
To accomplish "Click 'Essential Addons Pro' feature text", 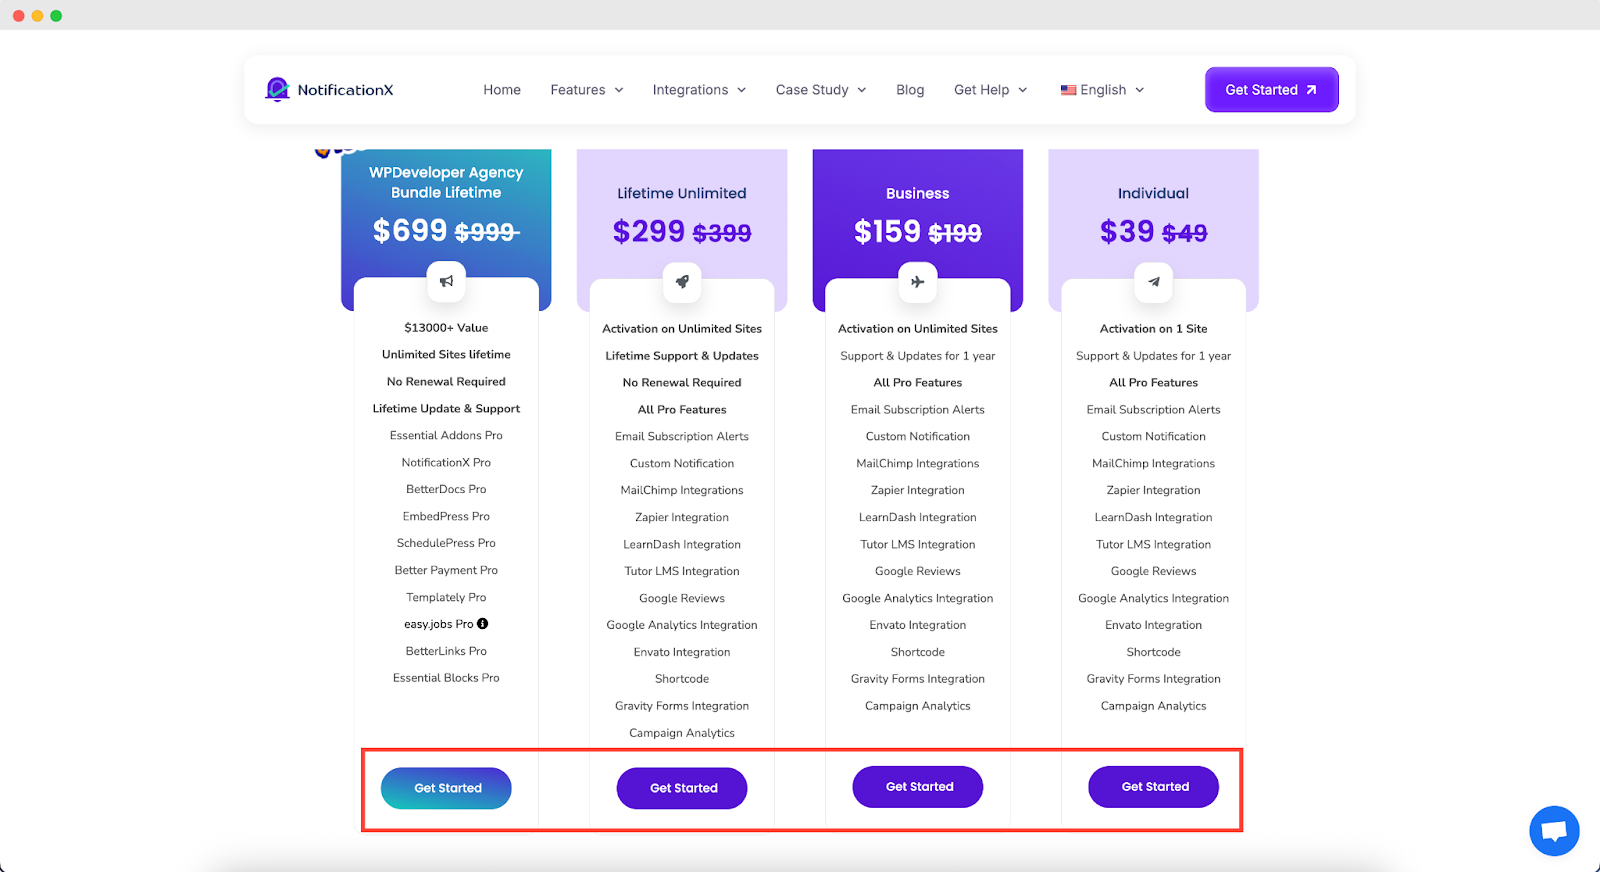I will pyautogui.click(x=446, y=436).
